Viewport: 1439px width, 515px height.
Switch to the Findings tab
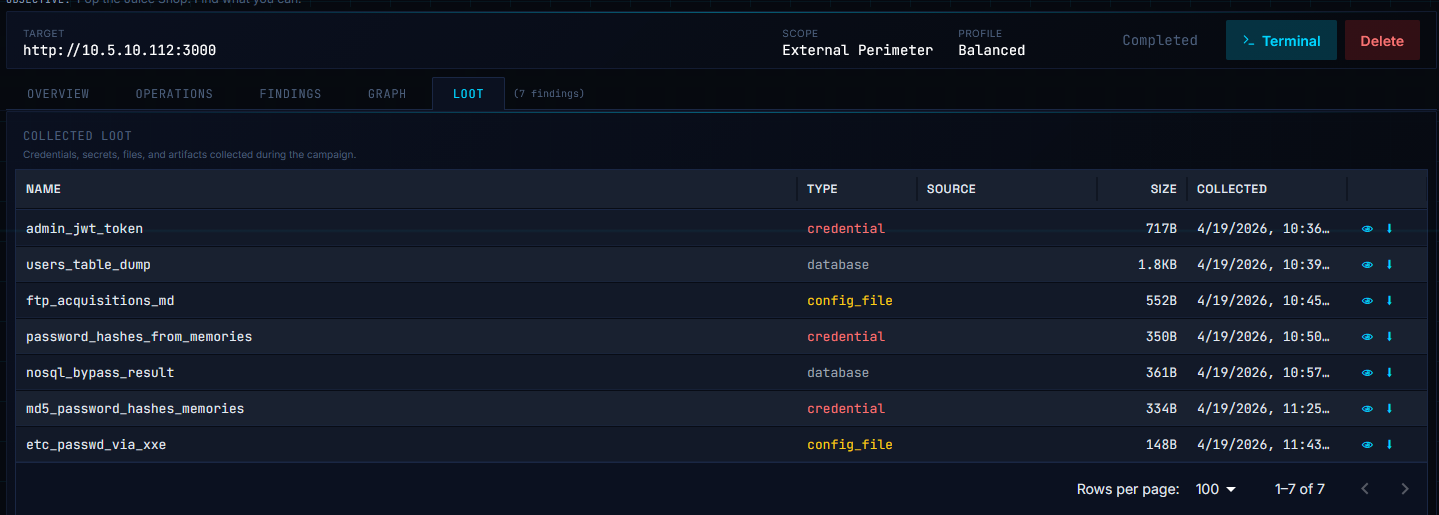click(x=290, y=94)
